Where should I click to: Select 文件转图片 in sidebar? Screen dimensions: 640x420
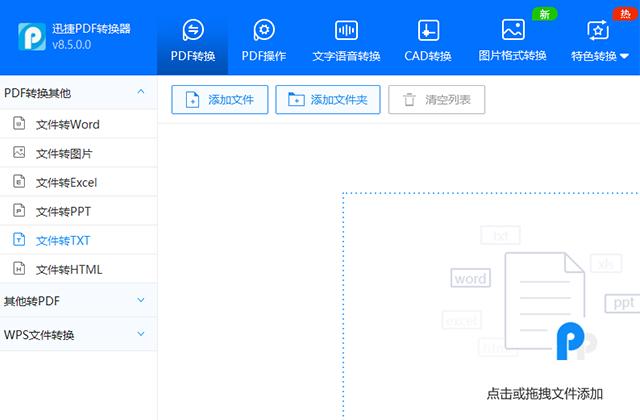pos(78,153)
